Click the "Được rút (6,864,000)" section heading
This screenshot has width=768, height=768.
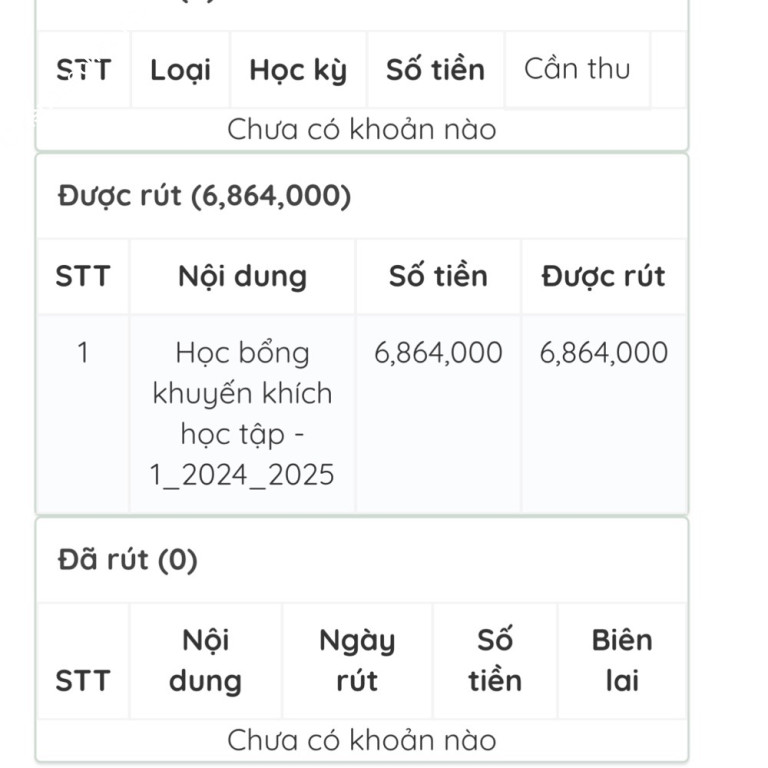205,197
